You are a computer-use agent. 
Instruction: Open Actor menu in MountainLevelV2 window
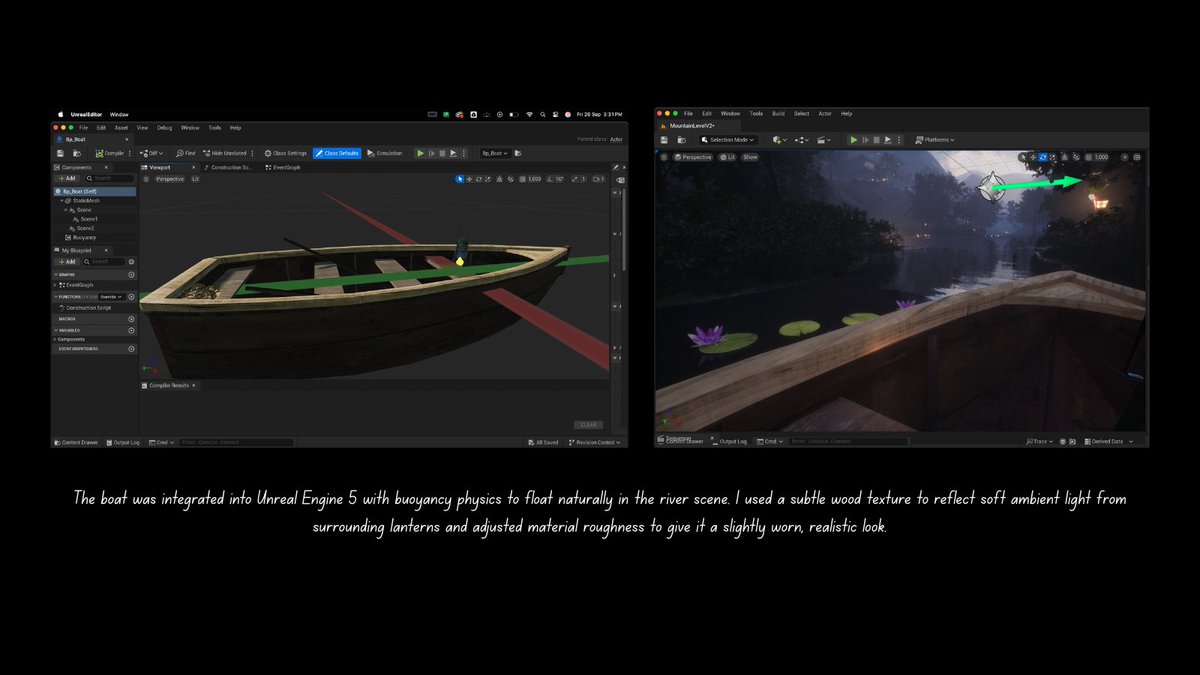click(x=825, y=114)
